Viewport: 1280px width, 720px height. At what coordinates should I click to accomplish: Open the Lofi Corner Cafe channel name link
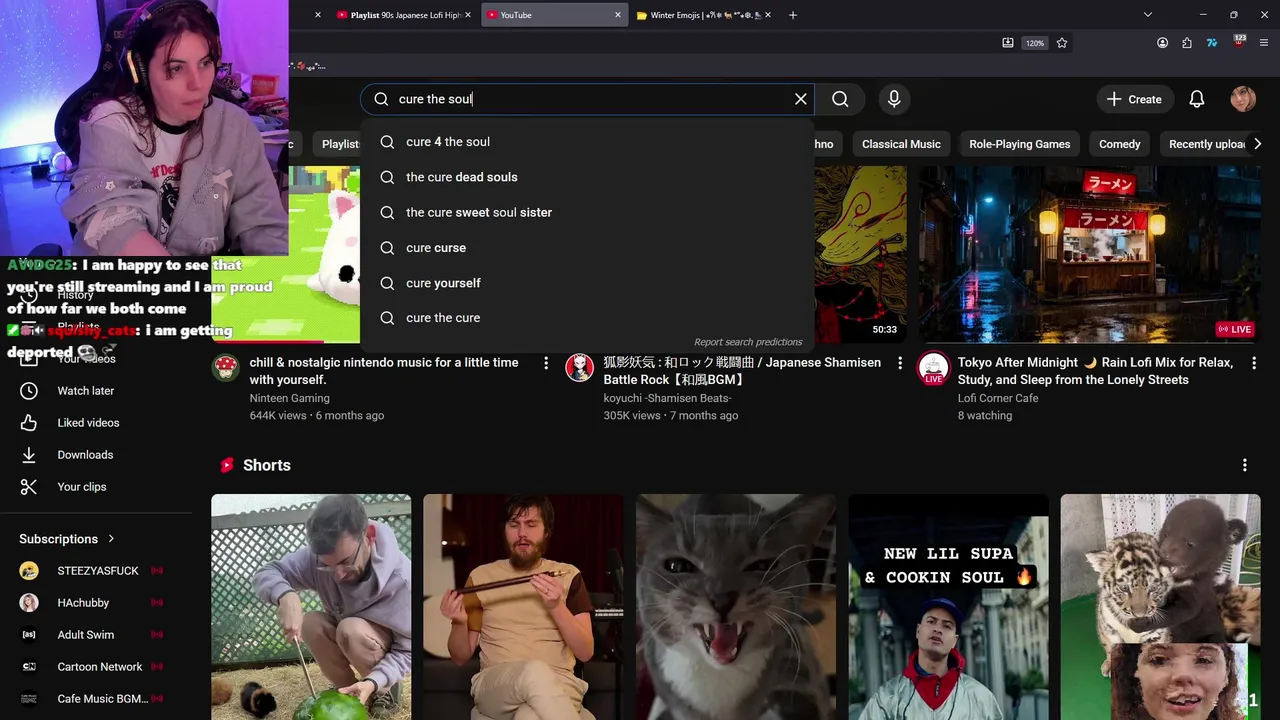click(x=998, y=398)
